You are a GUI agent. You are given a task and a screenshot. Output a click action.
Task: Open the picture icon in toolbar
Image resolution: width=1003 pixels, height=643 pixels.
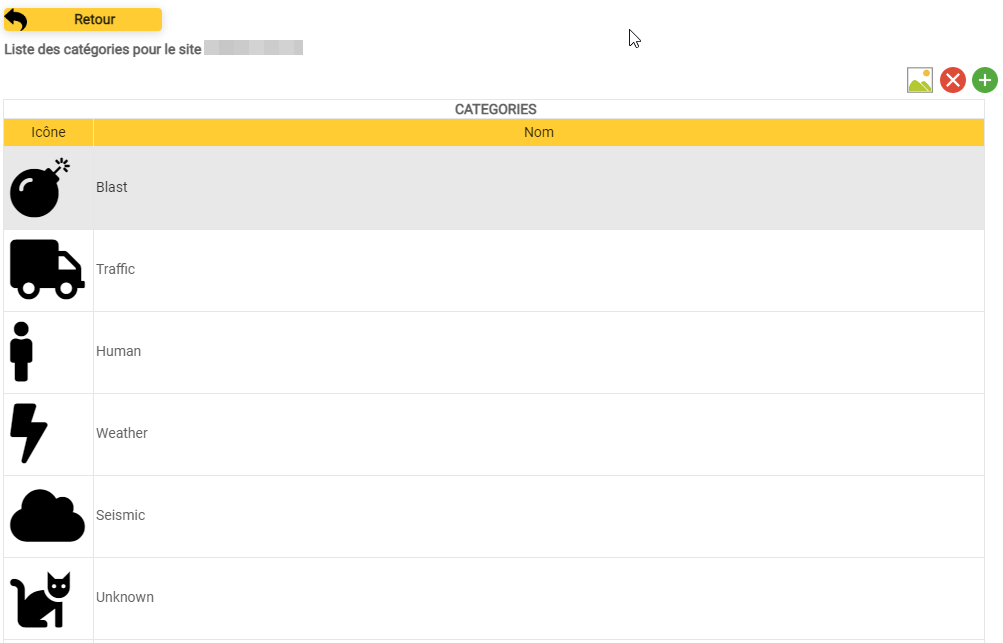(x=920, y=81)
